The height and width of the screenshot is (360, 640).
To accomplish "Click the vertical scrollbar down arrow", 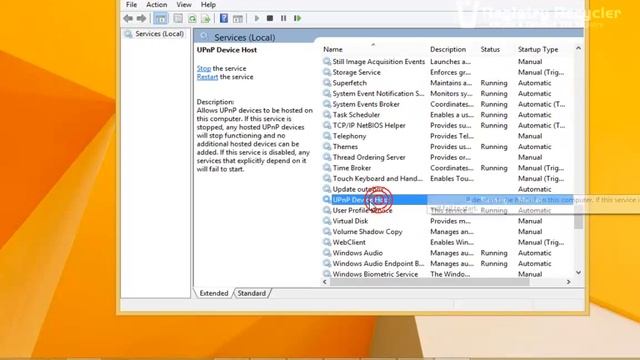I will (x=578, y=272).
